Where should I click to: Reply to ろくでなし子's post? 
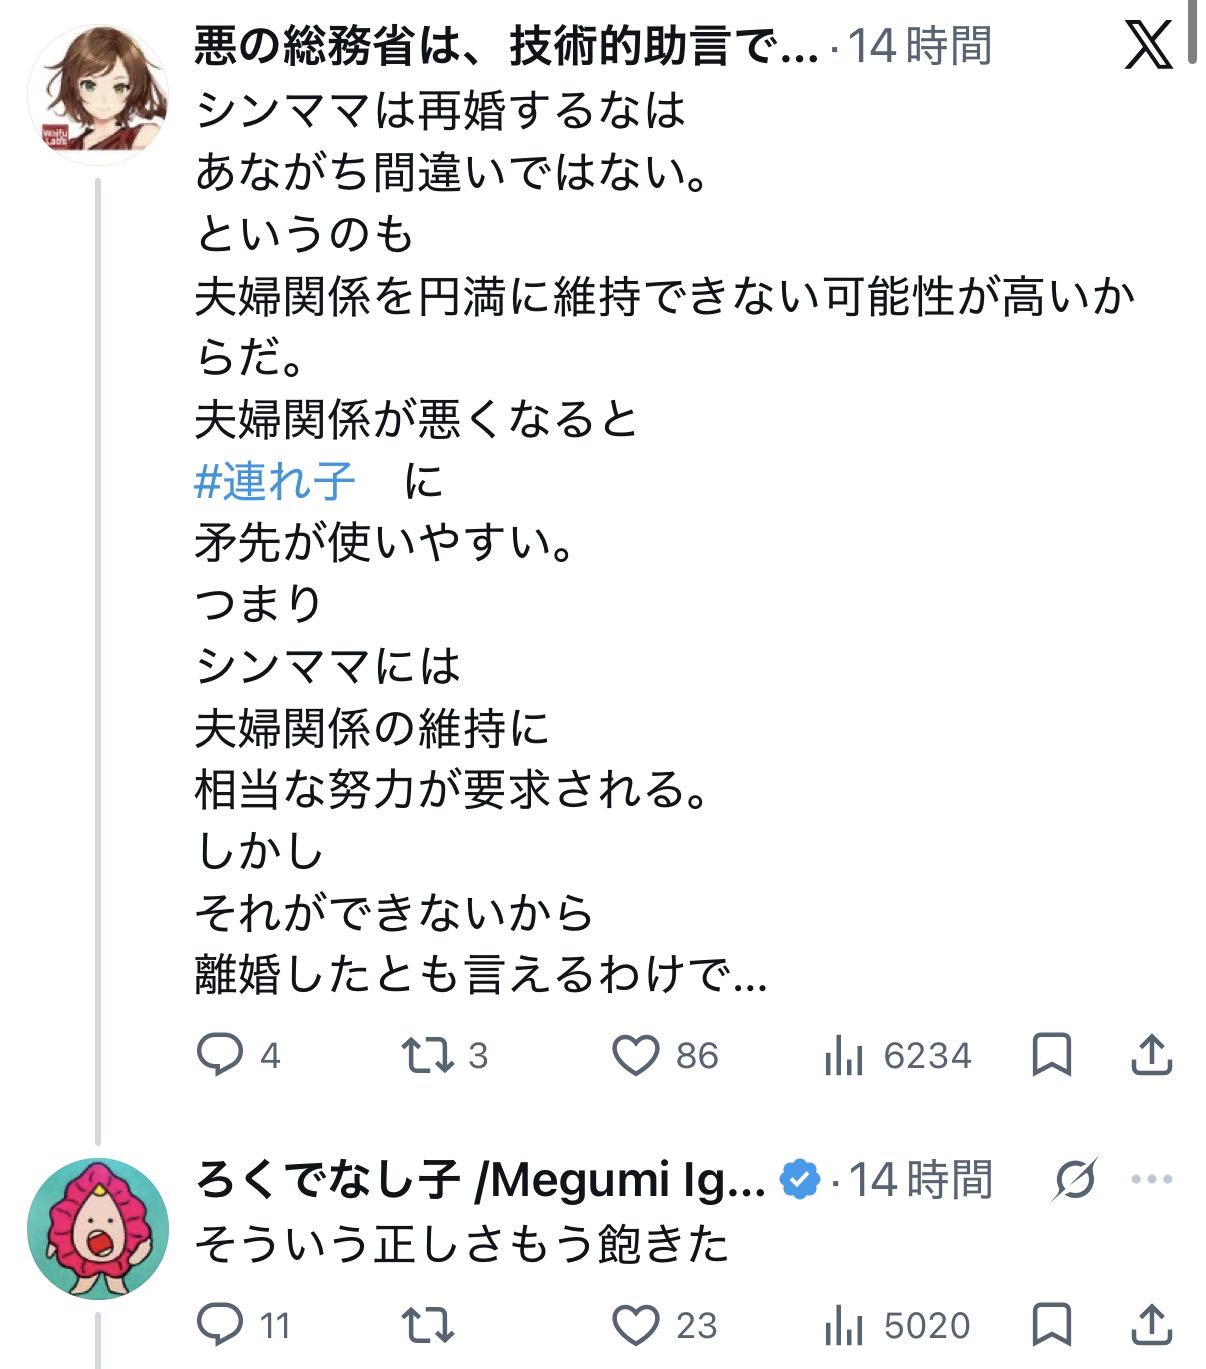point(220,1325)
